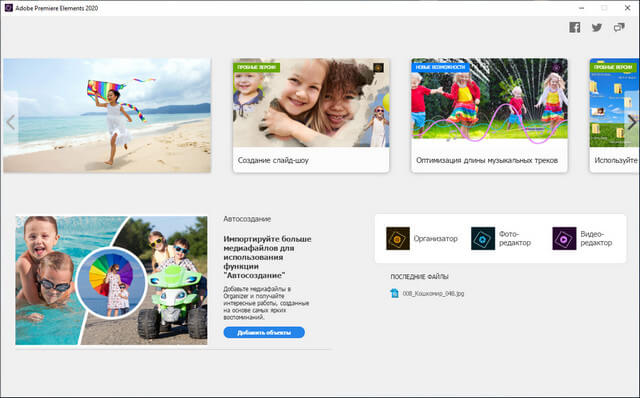This screenshot has height=398, width=640.
Task: Open the beach kite girl banner
Action: (107, 115)
